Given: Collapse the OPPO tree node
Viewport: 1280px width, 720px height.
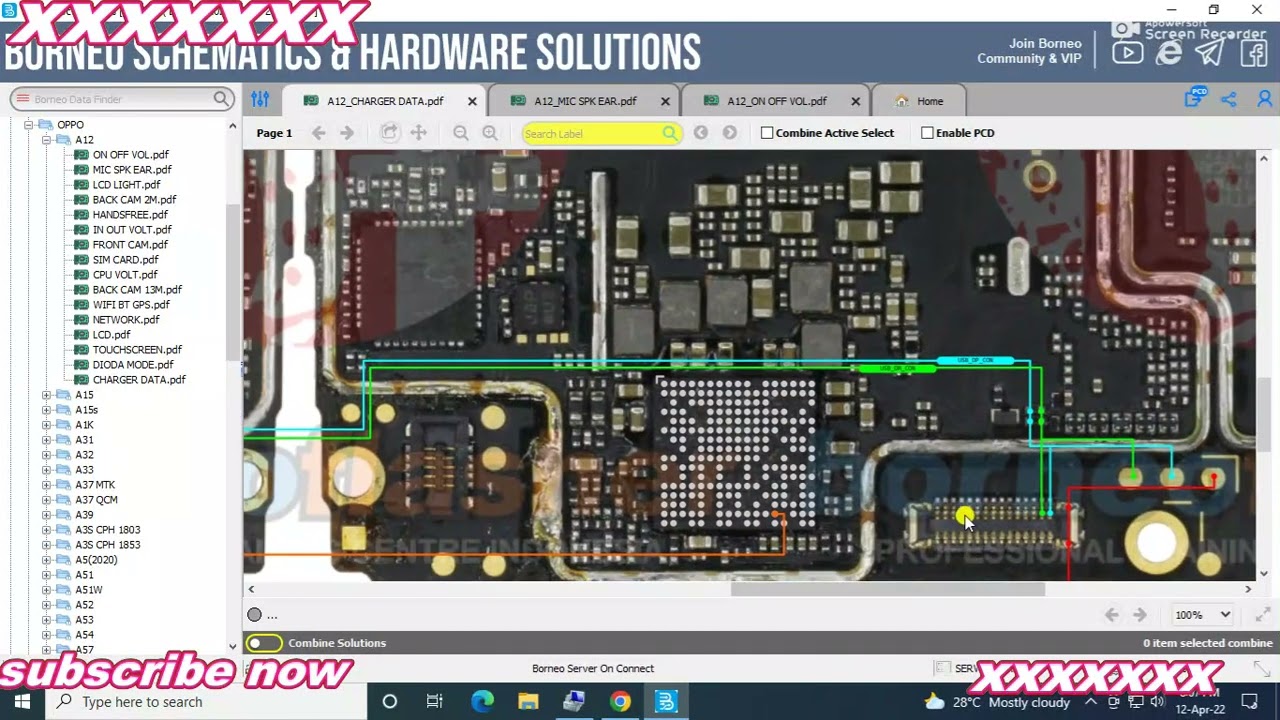Looking at the screenshot, I should pyautogui.click(x=29, y=125).
